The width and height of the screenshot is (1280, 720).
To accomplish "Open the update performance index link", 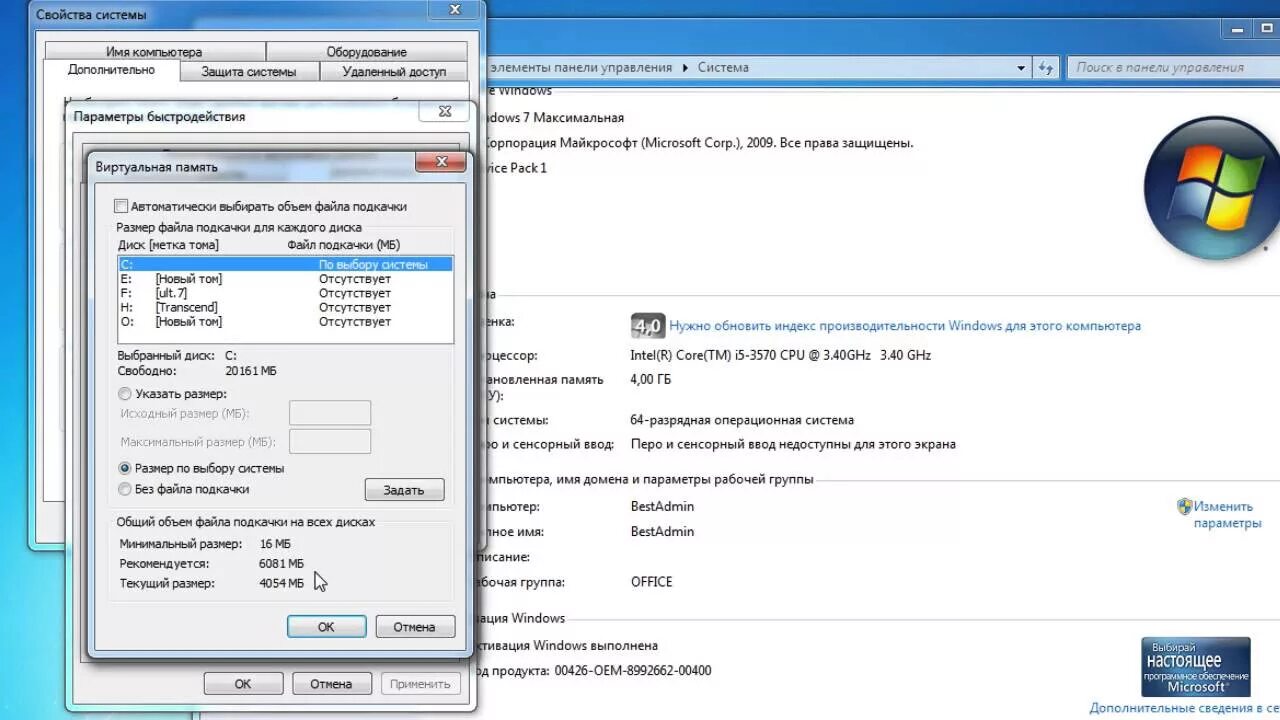I will (905, 326).
